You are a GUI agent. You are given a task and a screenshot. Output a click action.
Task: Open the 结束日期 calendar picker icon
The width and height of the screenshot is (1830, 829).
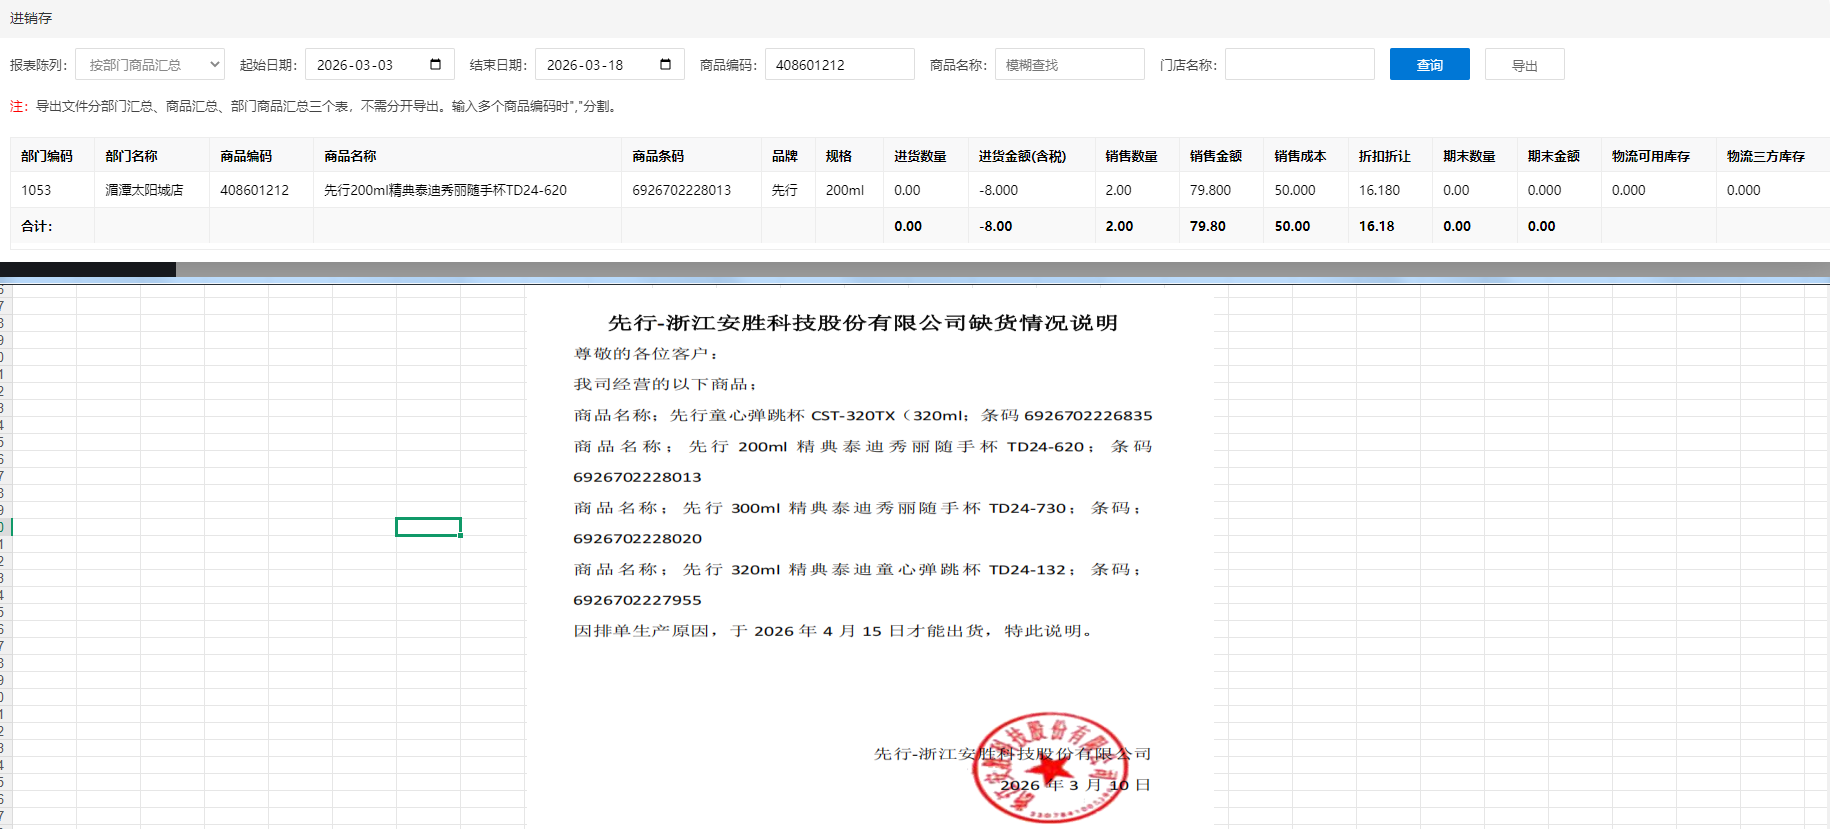pos(665,64)
